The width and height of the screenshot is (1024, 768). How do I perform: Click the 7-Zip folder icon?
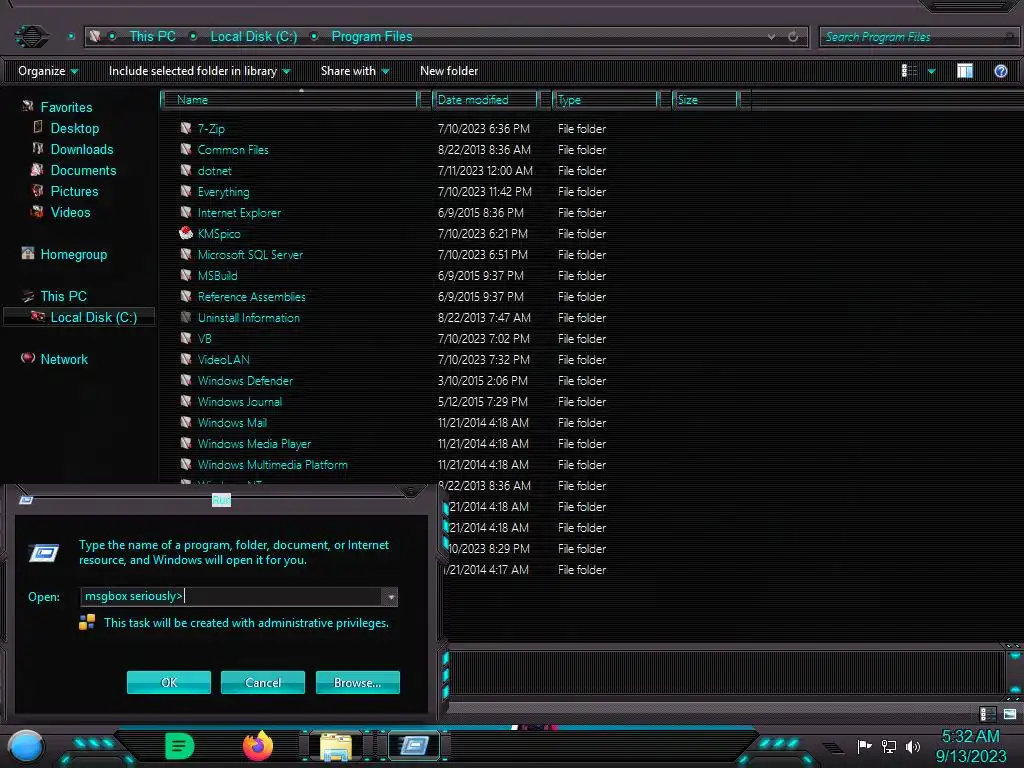coord(186,128)
